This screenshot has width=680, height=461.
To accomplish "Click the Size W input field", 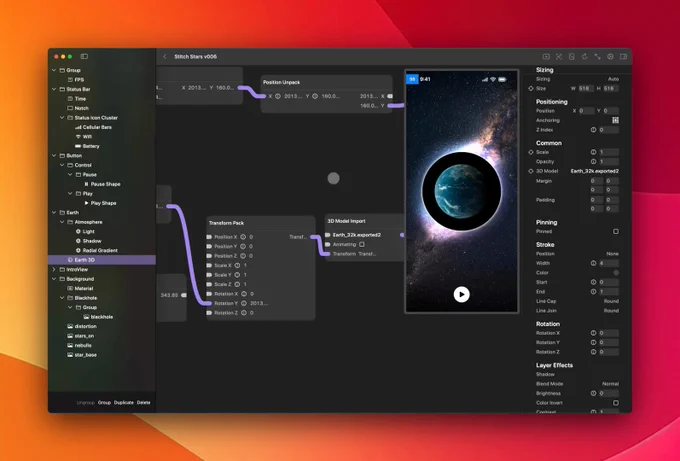I will point(585,88).
